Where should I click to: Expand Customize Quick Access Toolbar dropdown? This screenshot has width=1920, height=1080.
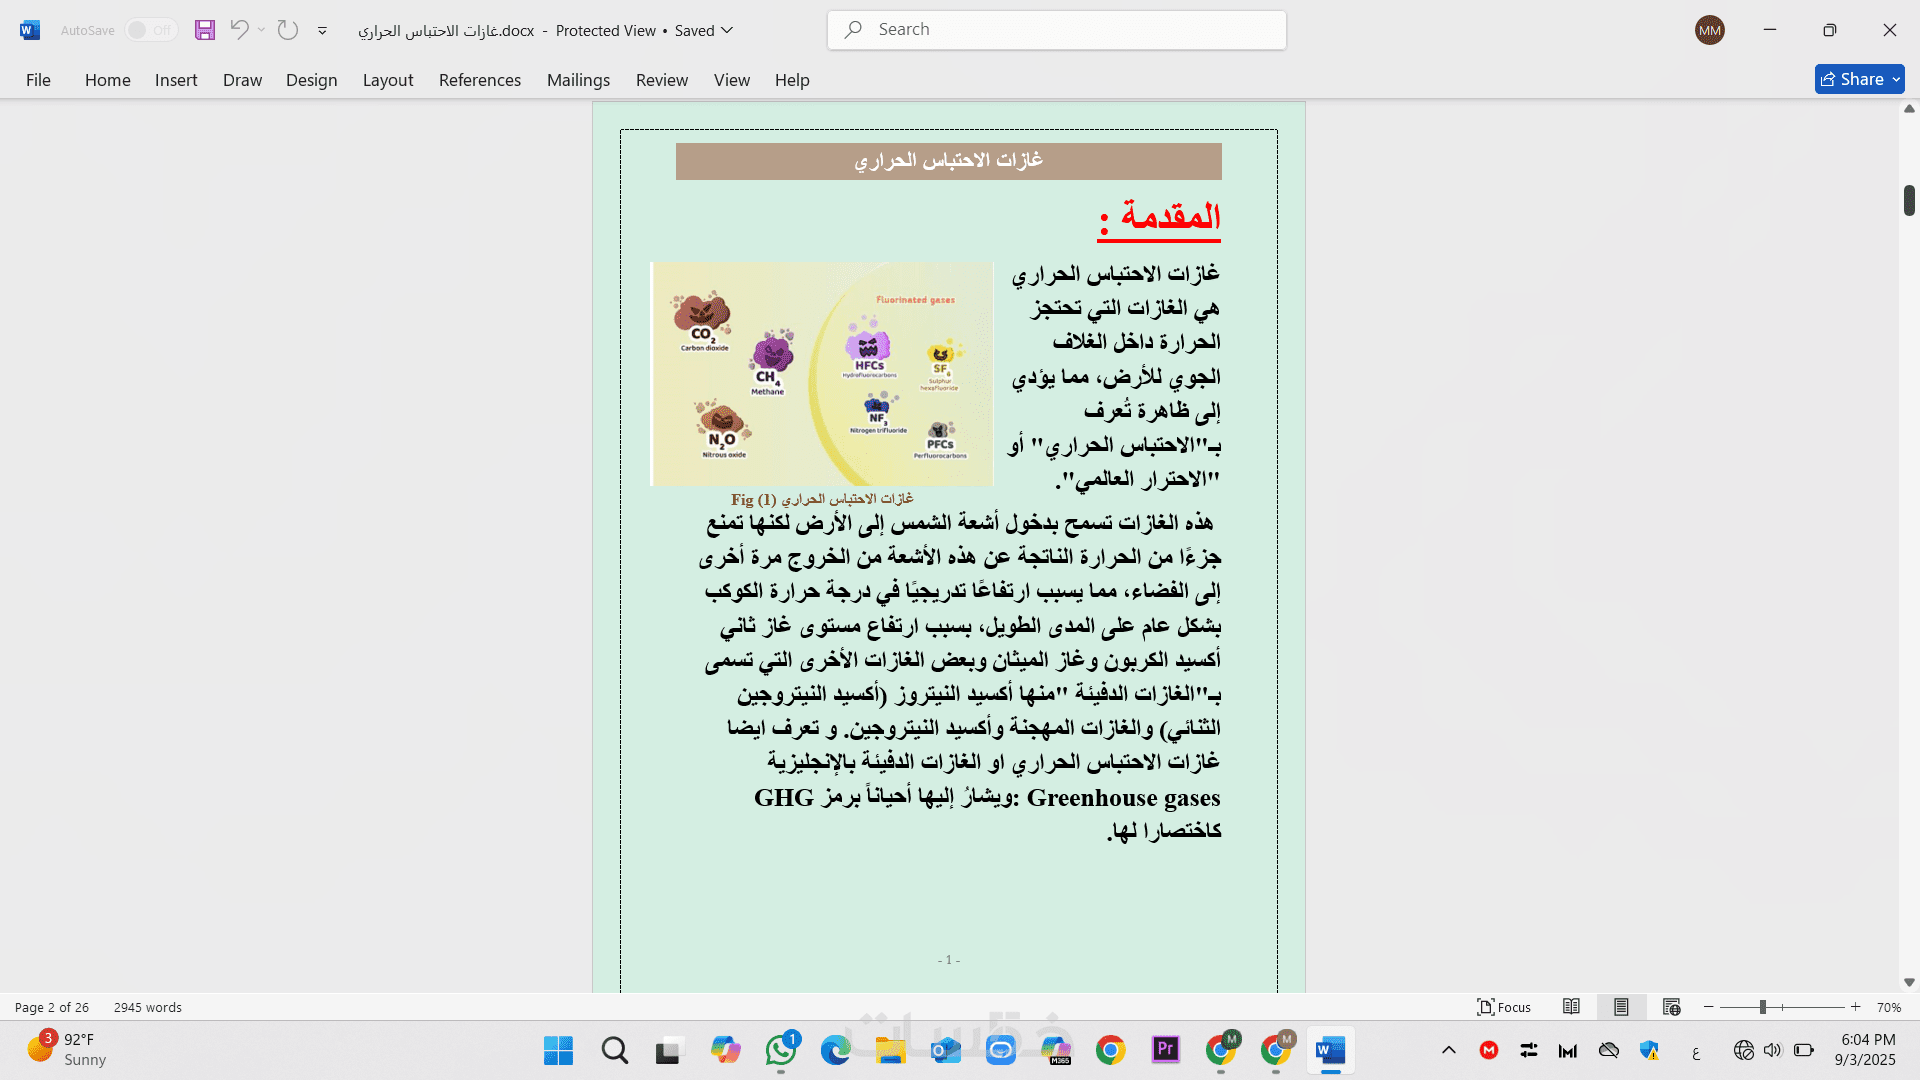point(322,31)
